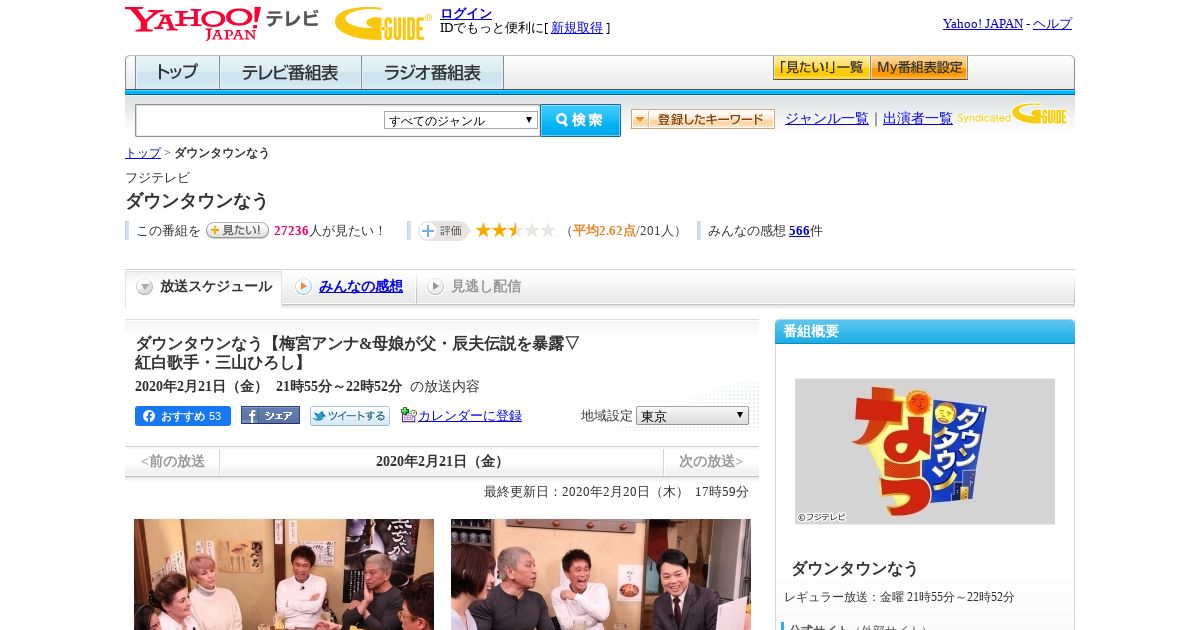Click the フジテレビ station name text
1200x630 pixels.
pos(157,178)
